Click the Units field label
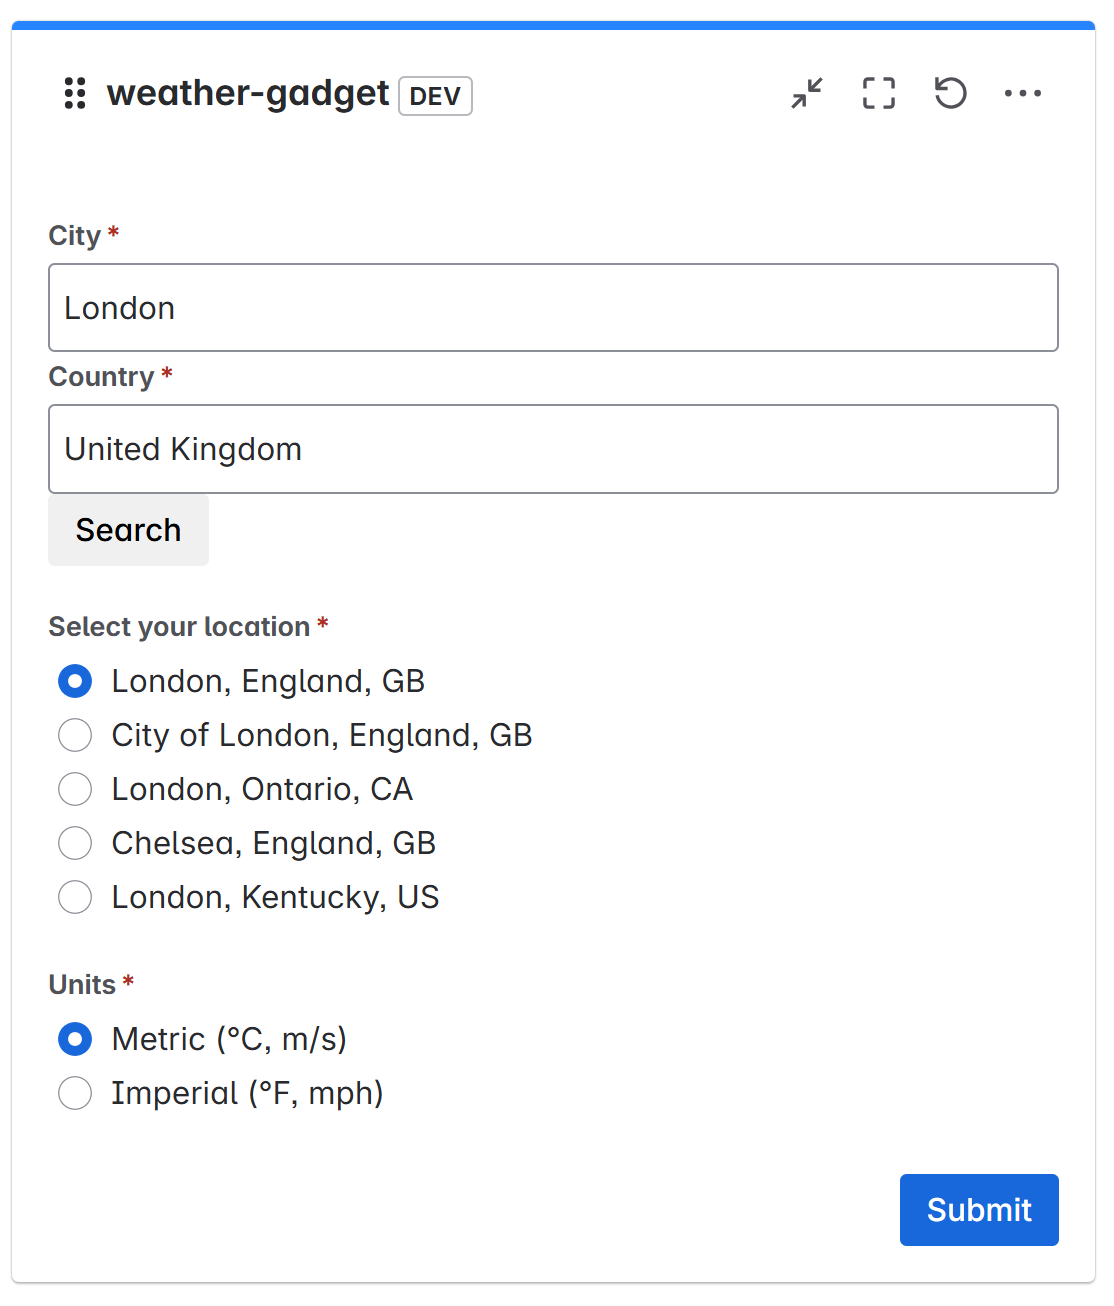Screen dimensions: 1114x1306 pos(82,985)
